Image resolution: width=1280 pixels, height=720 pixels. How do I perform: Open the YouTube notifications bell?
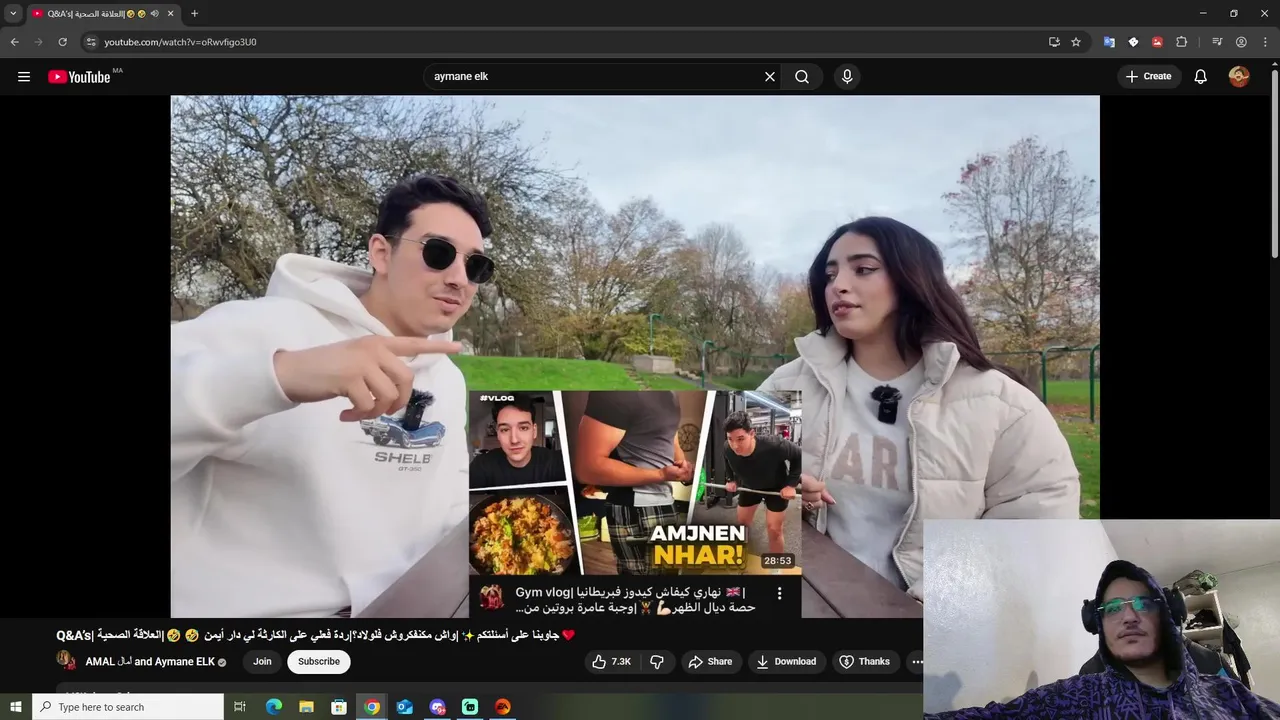(x=1201, y=76)
